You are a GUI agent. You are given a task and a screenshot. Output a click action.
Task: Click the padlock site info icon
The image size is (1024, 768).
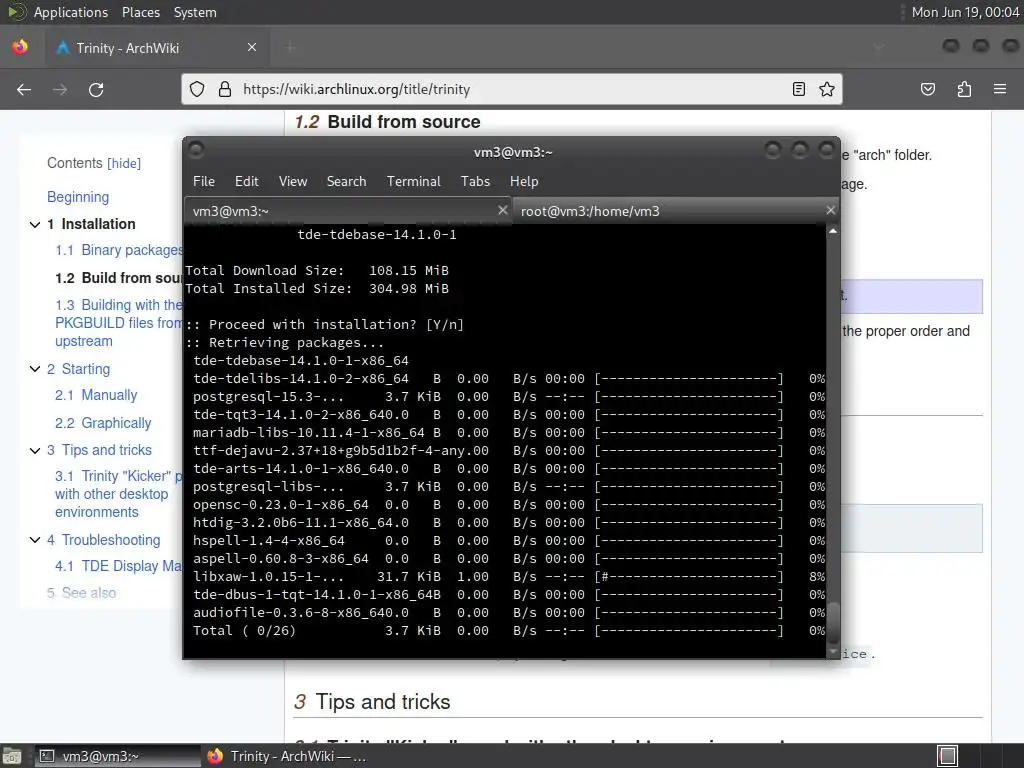point(225,89)
